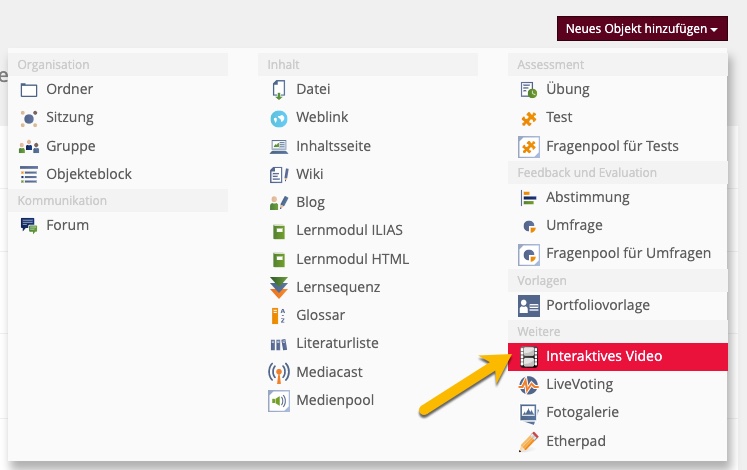The image size is (747, 470).
Task: Add a new Test object
Action: click(559, 118)
